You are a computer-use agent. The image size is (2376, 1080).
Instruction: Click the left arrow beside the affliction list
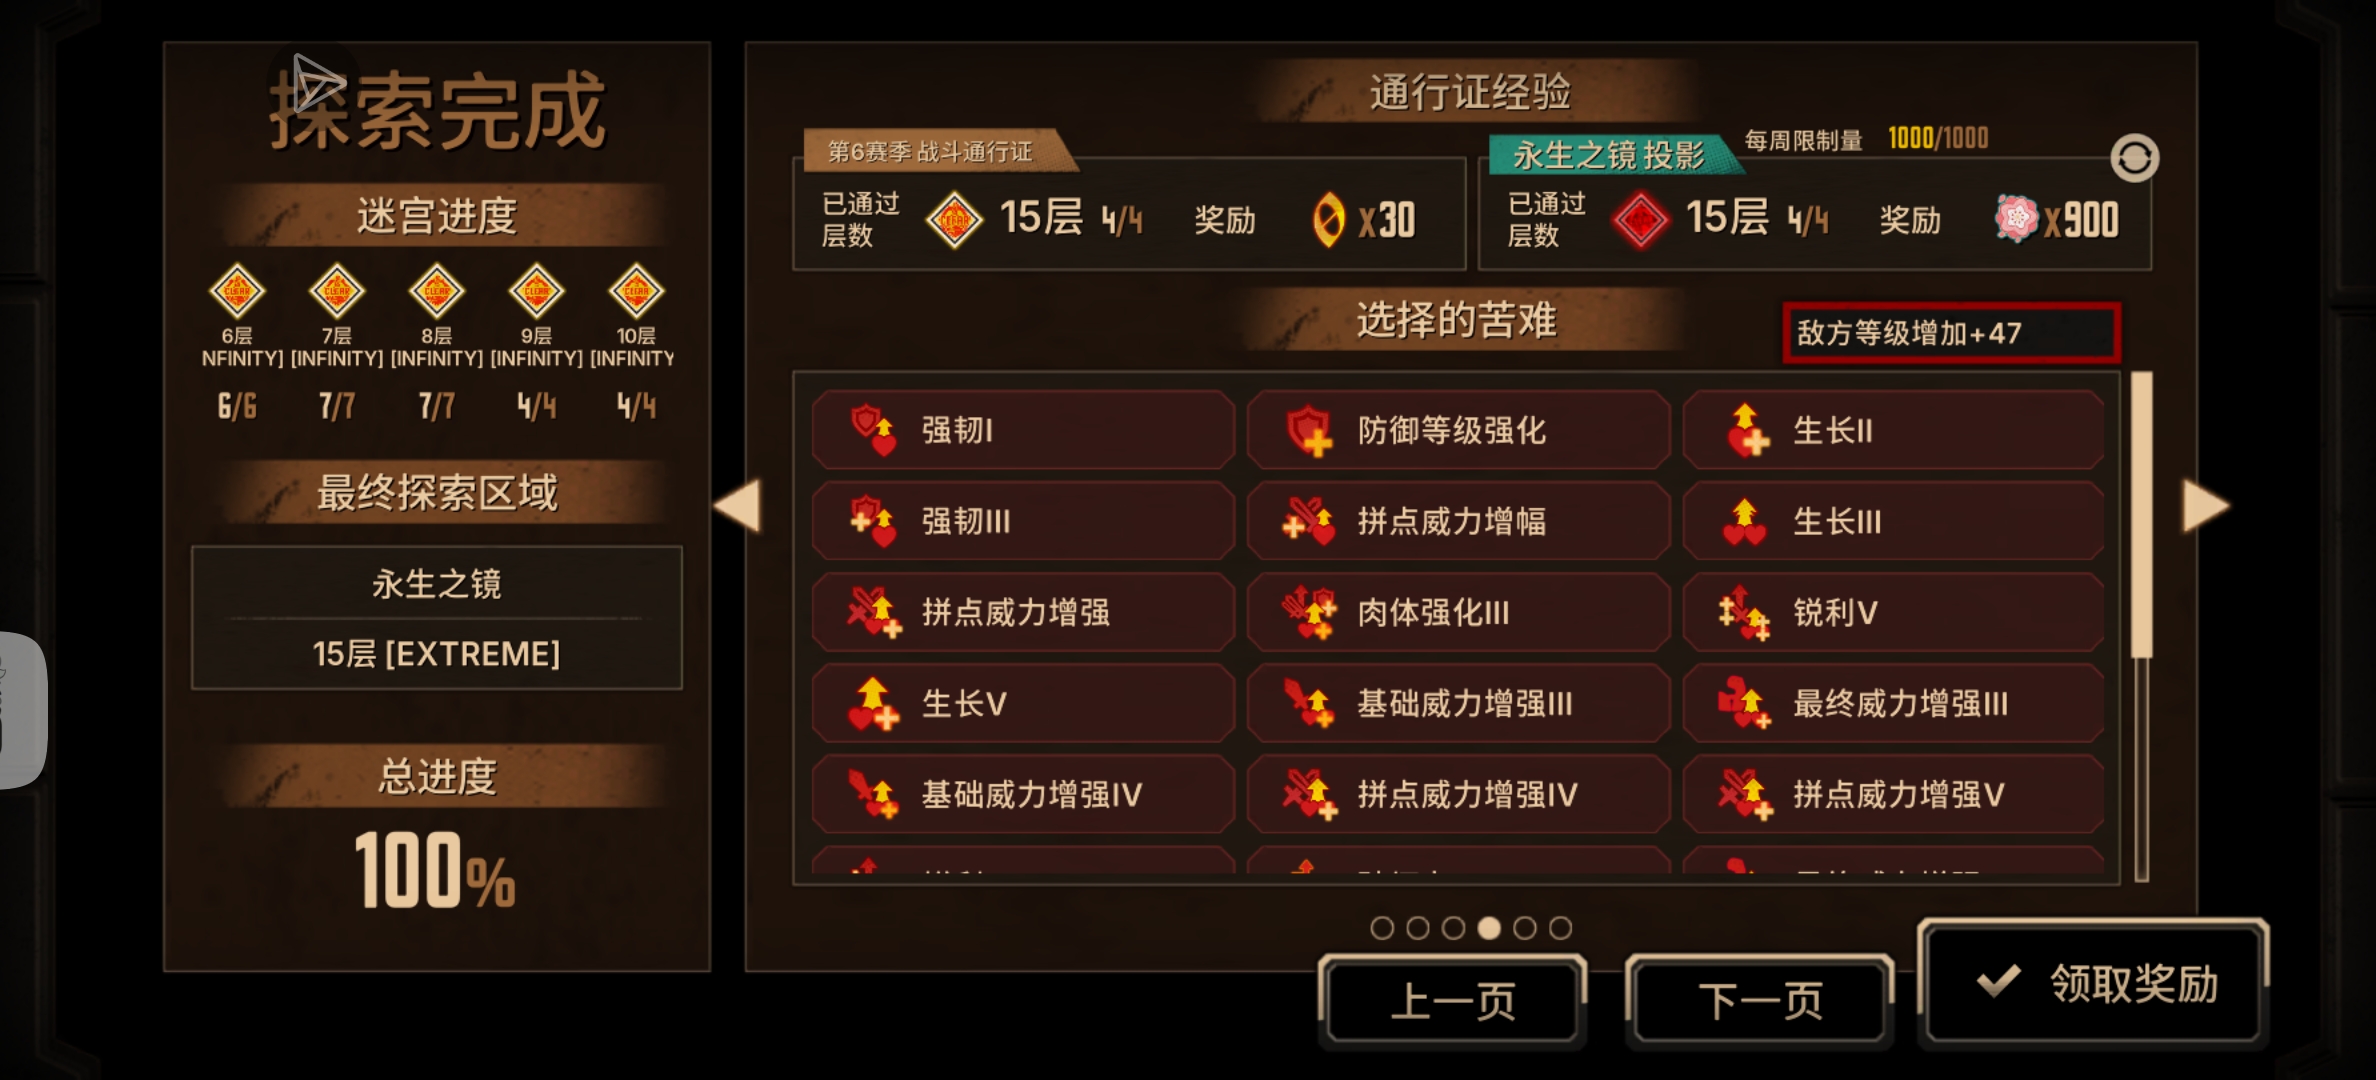point(737,505)
